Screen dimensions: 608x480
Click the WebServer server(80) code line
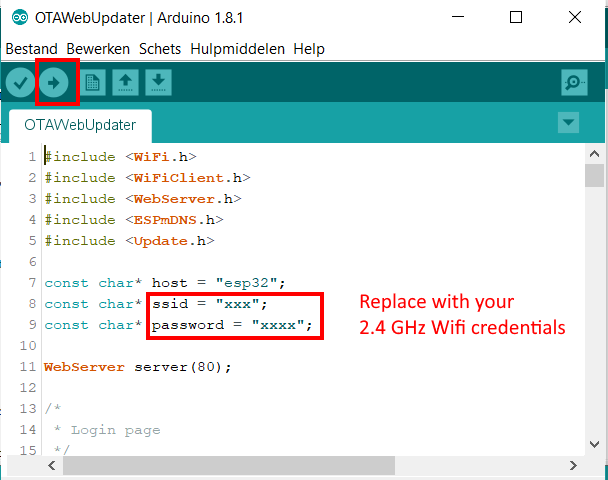tap(138, 367)
